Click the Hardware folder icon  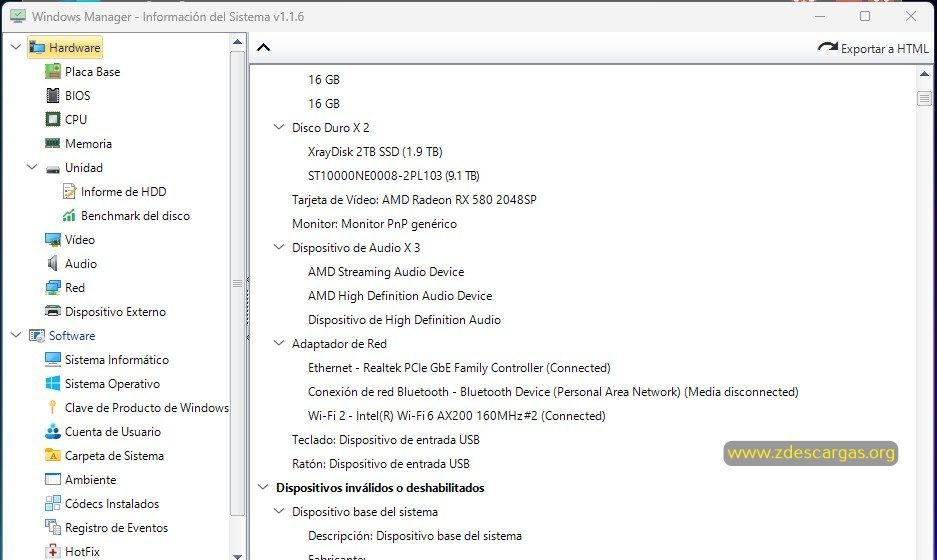coord(37,48)
